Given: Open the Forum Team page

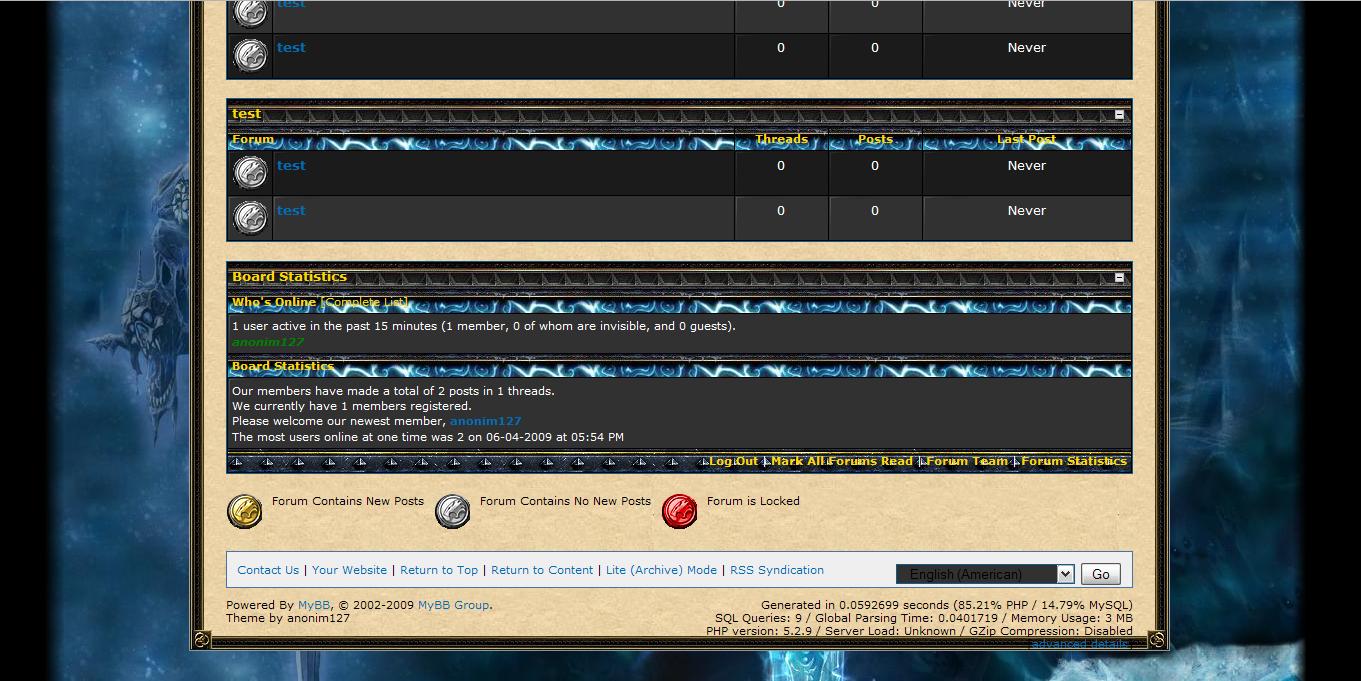Looking at the screenshot, I should click(967, 461).
